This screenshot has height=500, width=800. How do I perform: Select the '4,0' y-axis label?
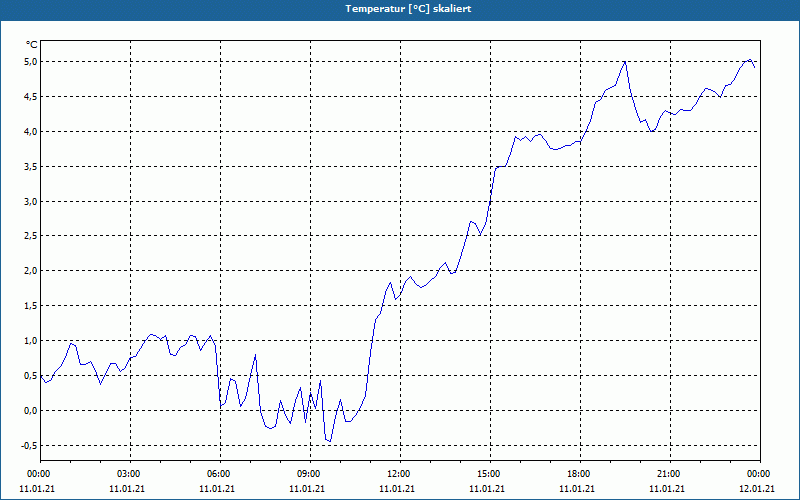[x=32, y=132]
